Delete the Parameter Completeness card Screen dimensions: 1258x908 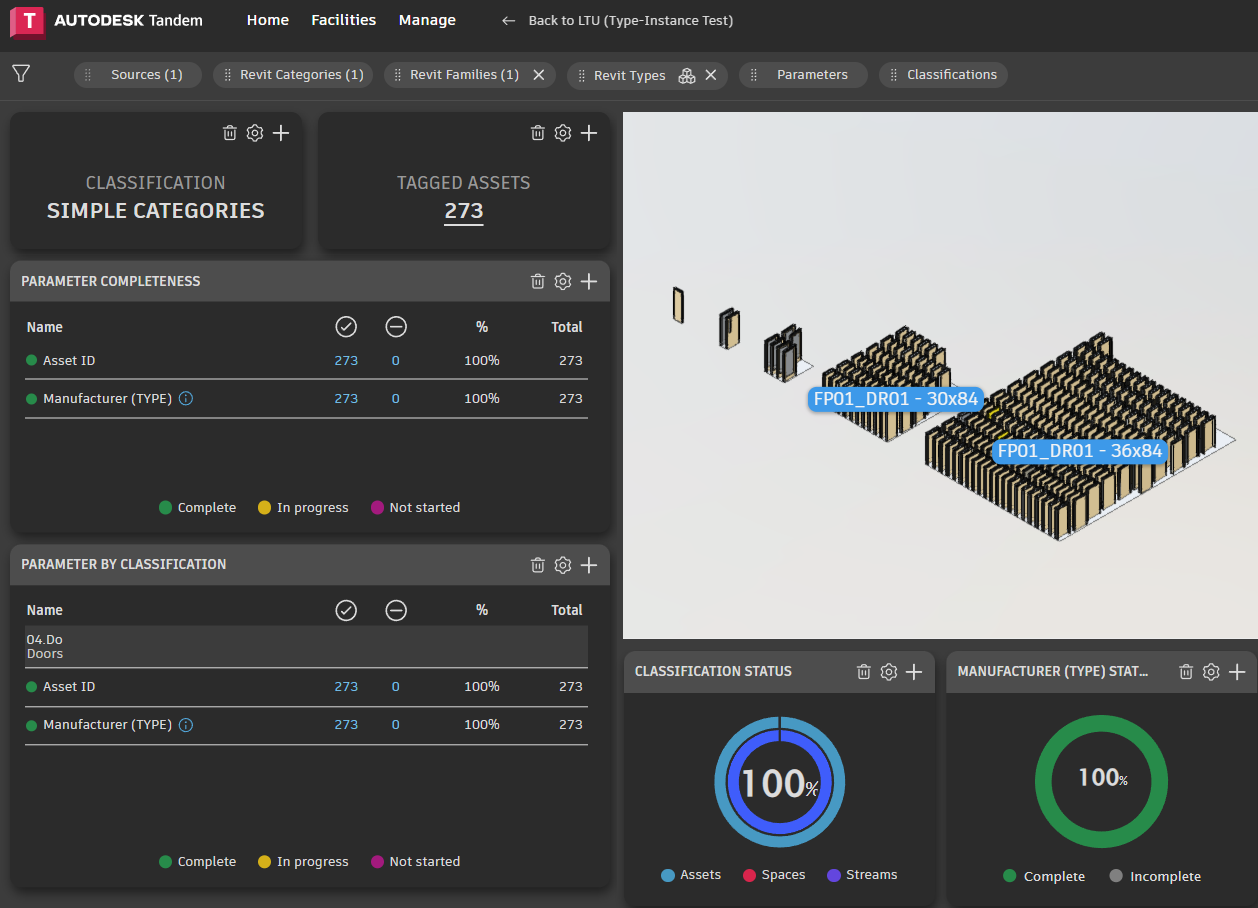[x=538, y=281]
